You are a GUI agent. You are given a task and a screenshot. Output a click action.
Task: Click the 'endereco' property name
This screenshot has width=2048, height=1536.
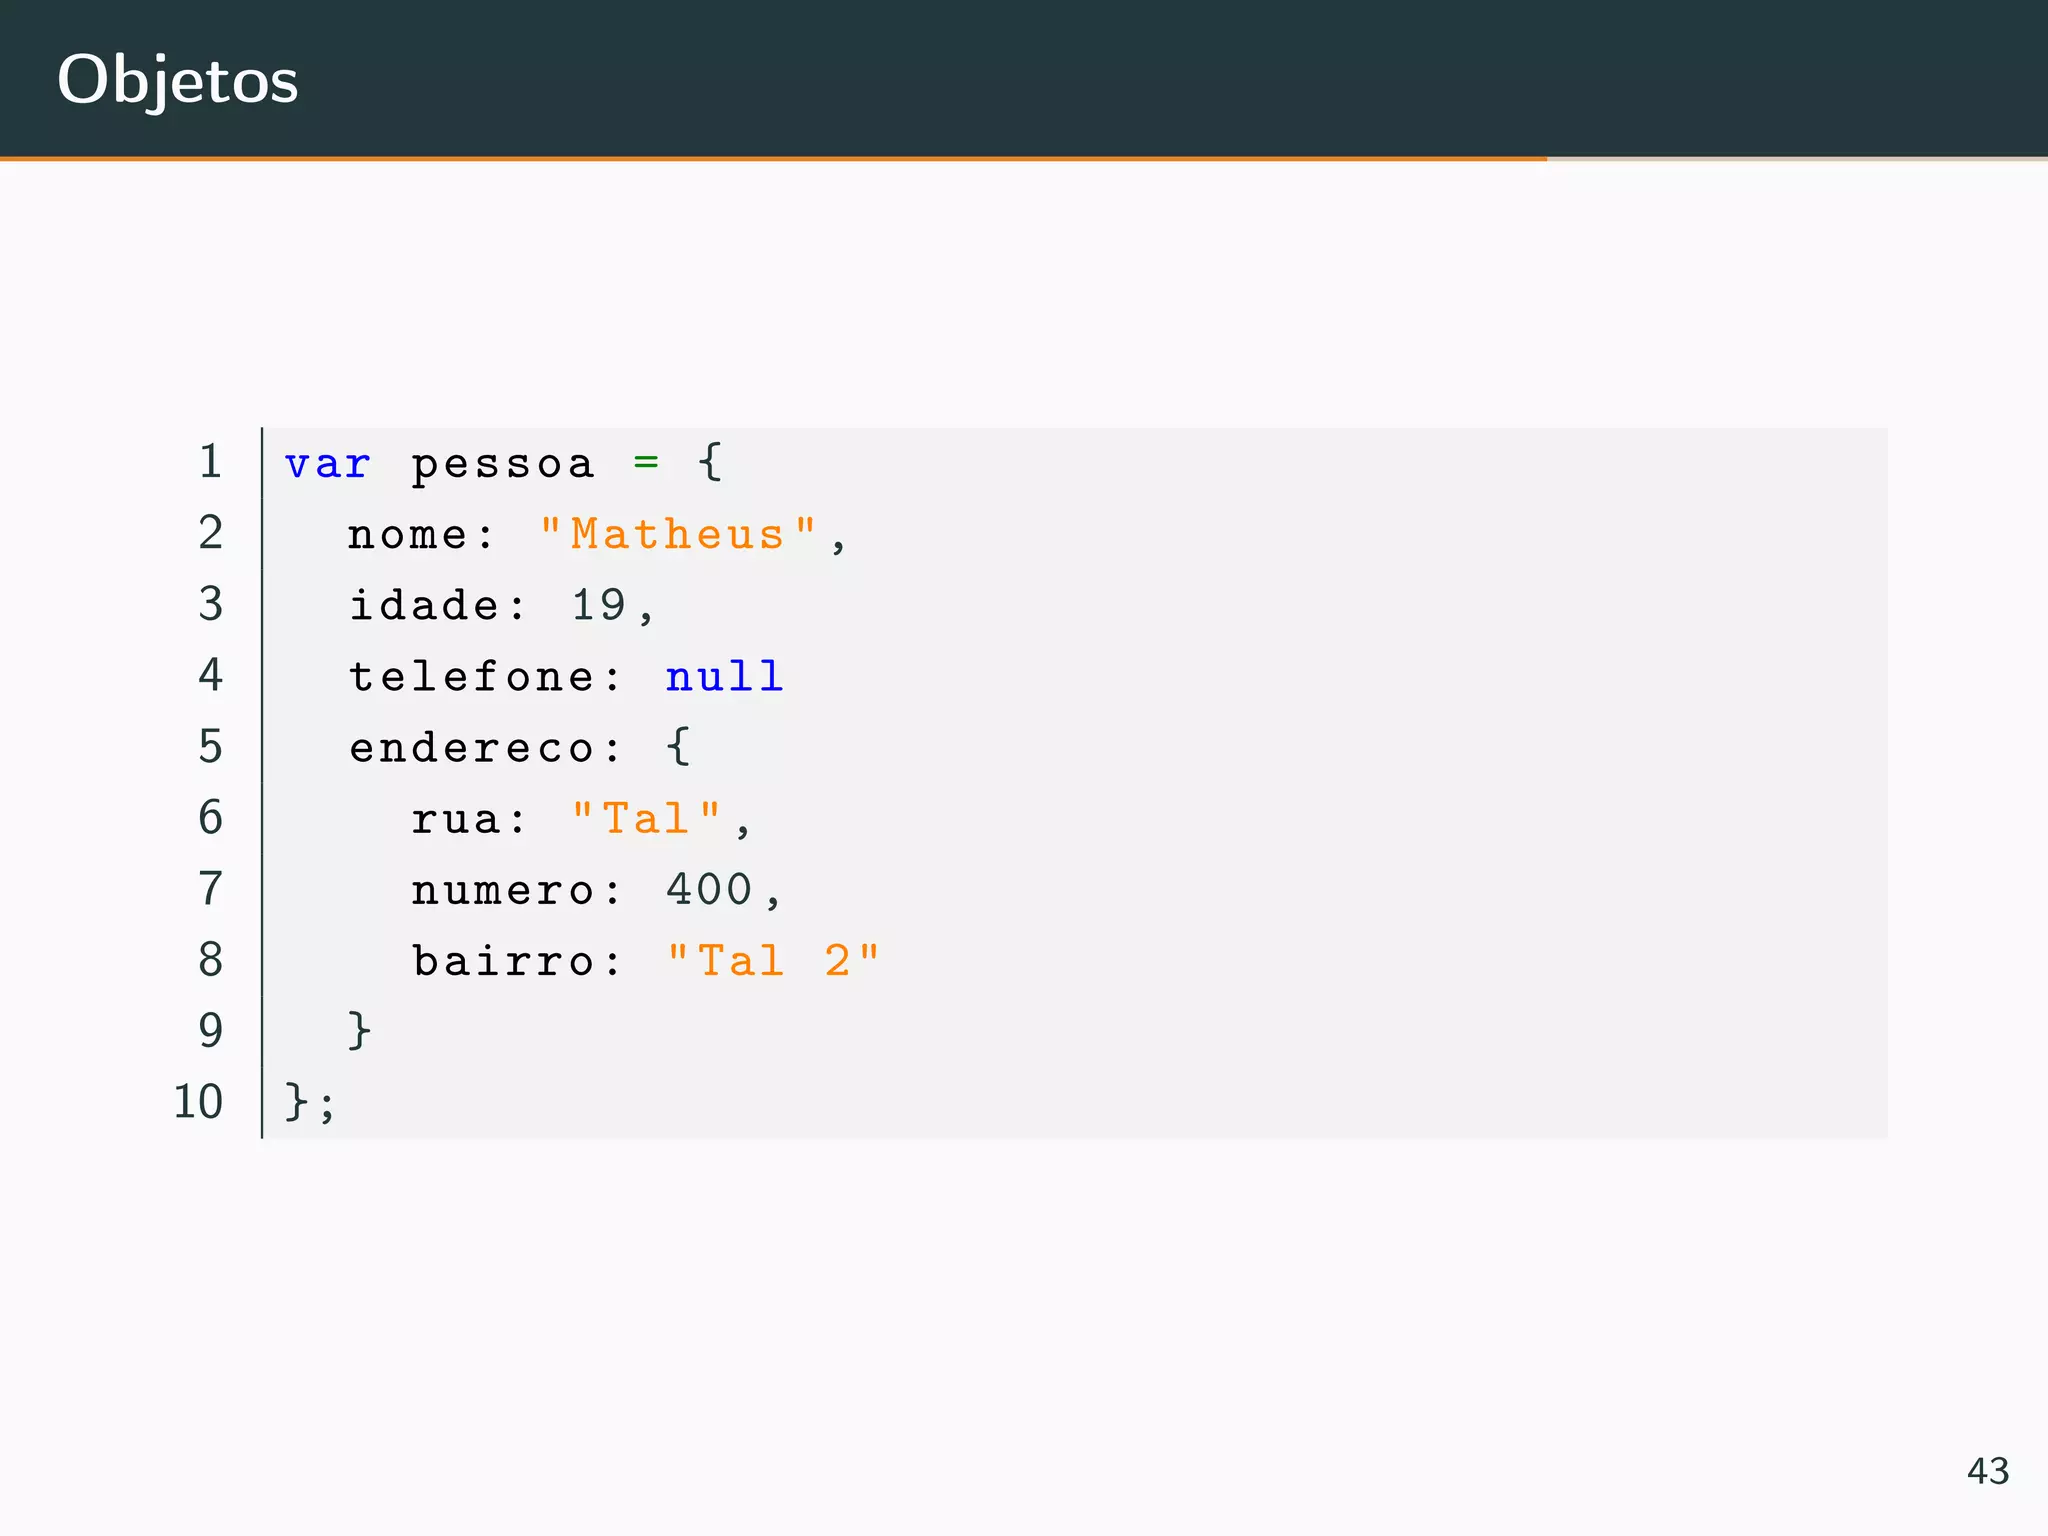click(x=472, y=748)
